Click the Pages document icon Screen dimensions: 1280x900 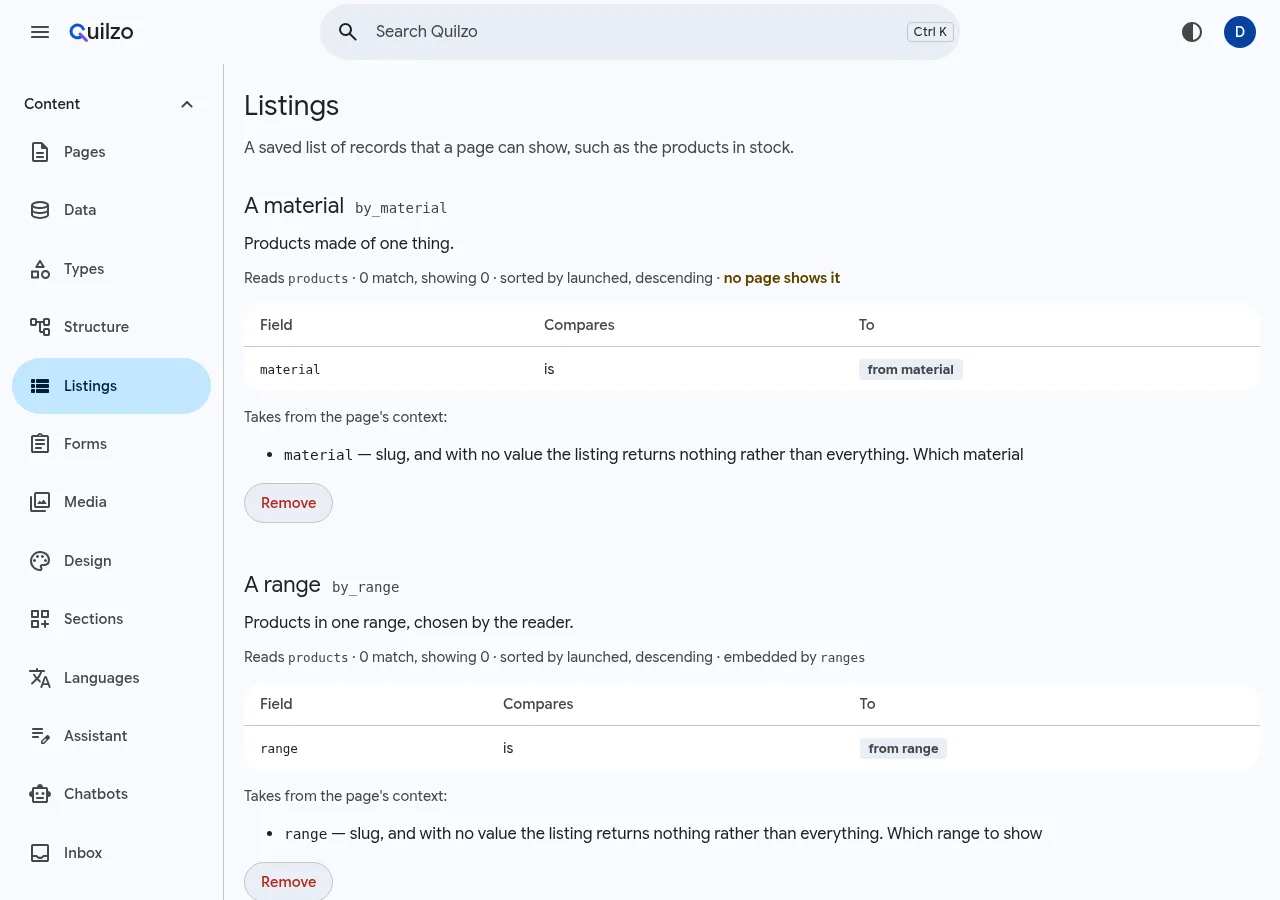point(40,152)
